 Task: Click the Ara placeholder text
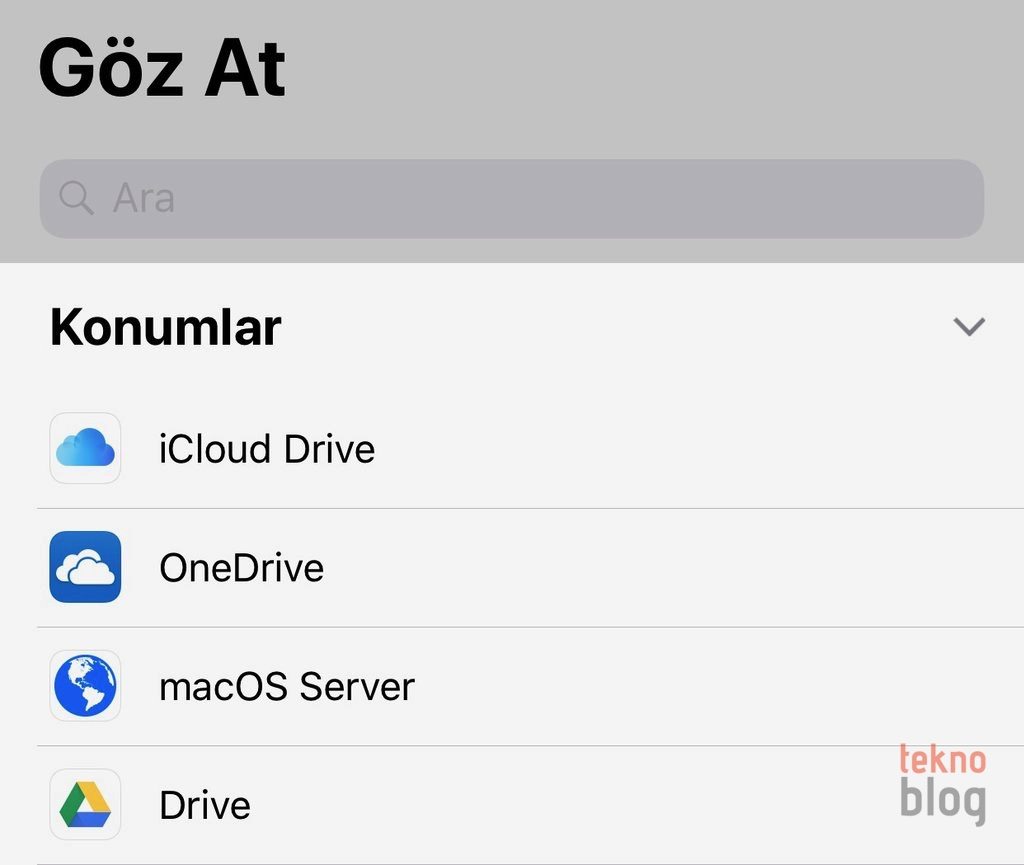point(144,198)
